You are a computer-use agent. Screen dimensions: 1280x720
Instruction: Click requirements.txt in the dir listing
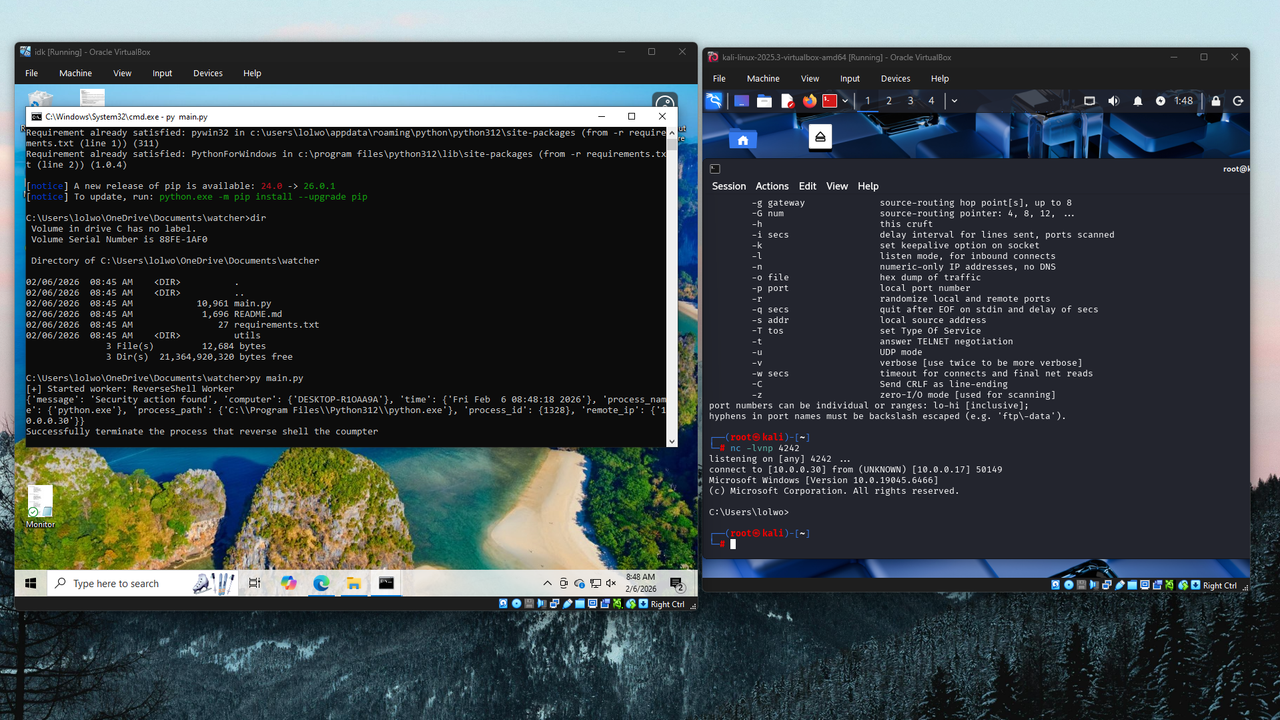click(x=276, y=325)
